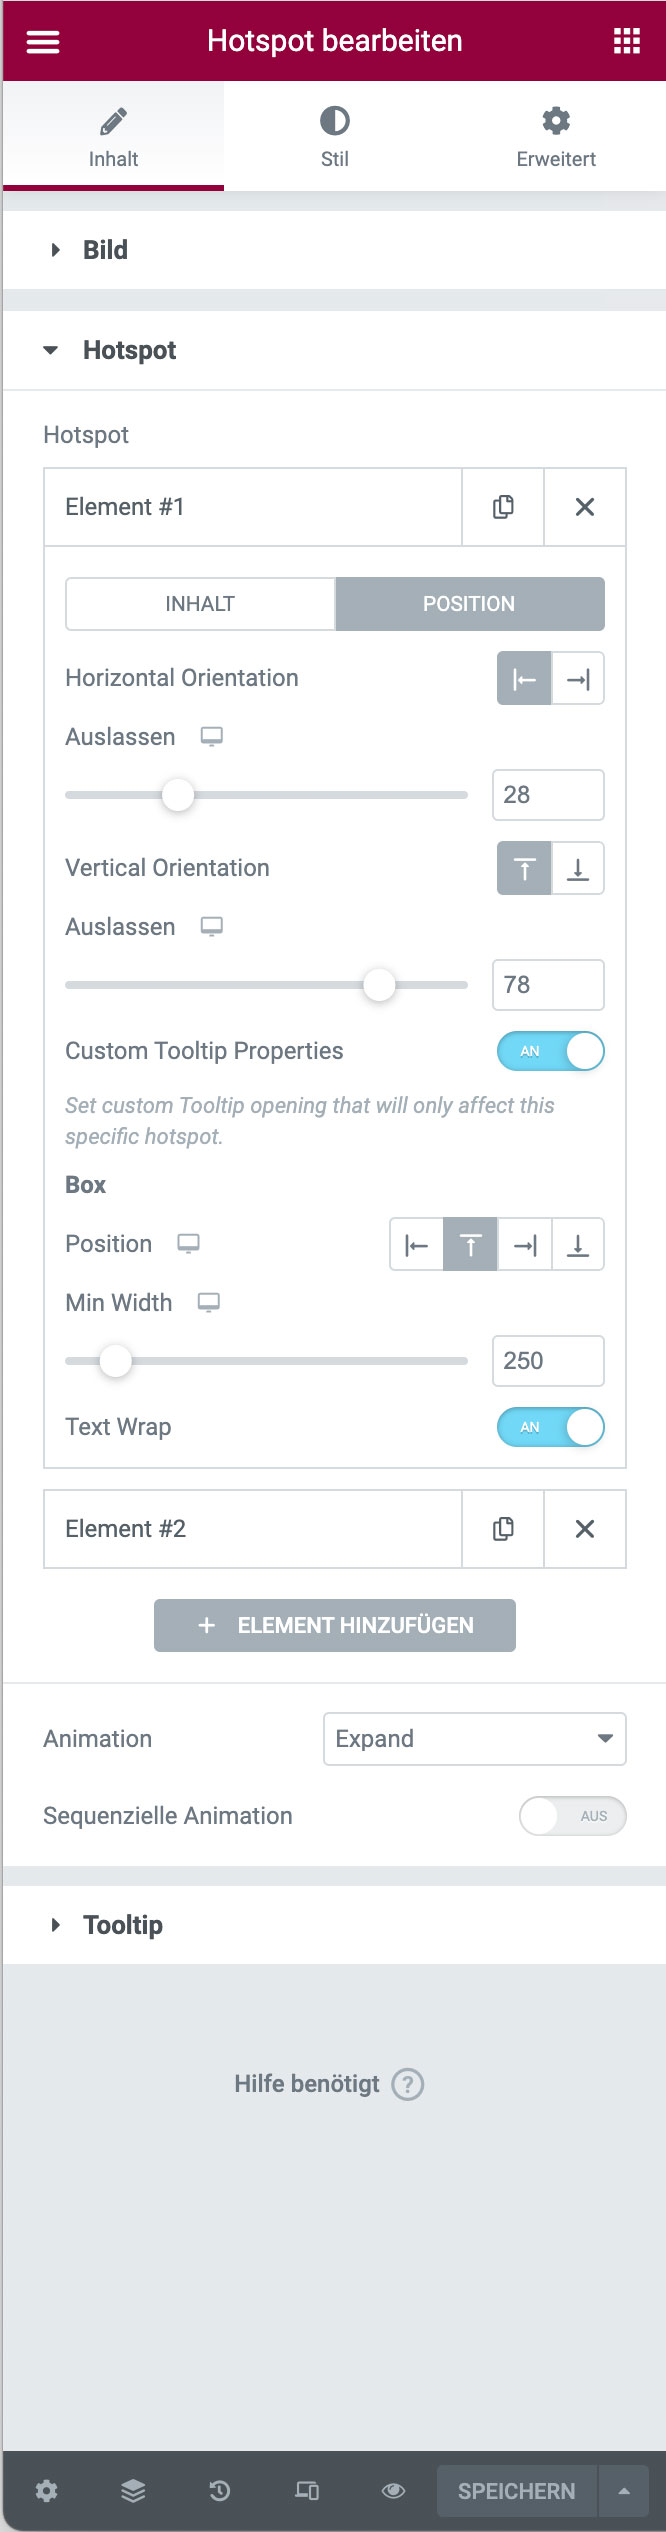Duplicate Element #1 hotspot item
The height and width of the screenshot is (2532, 666).
(x=503, y=507)
